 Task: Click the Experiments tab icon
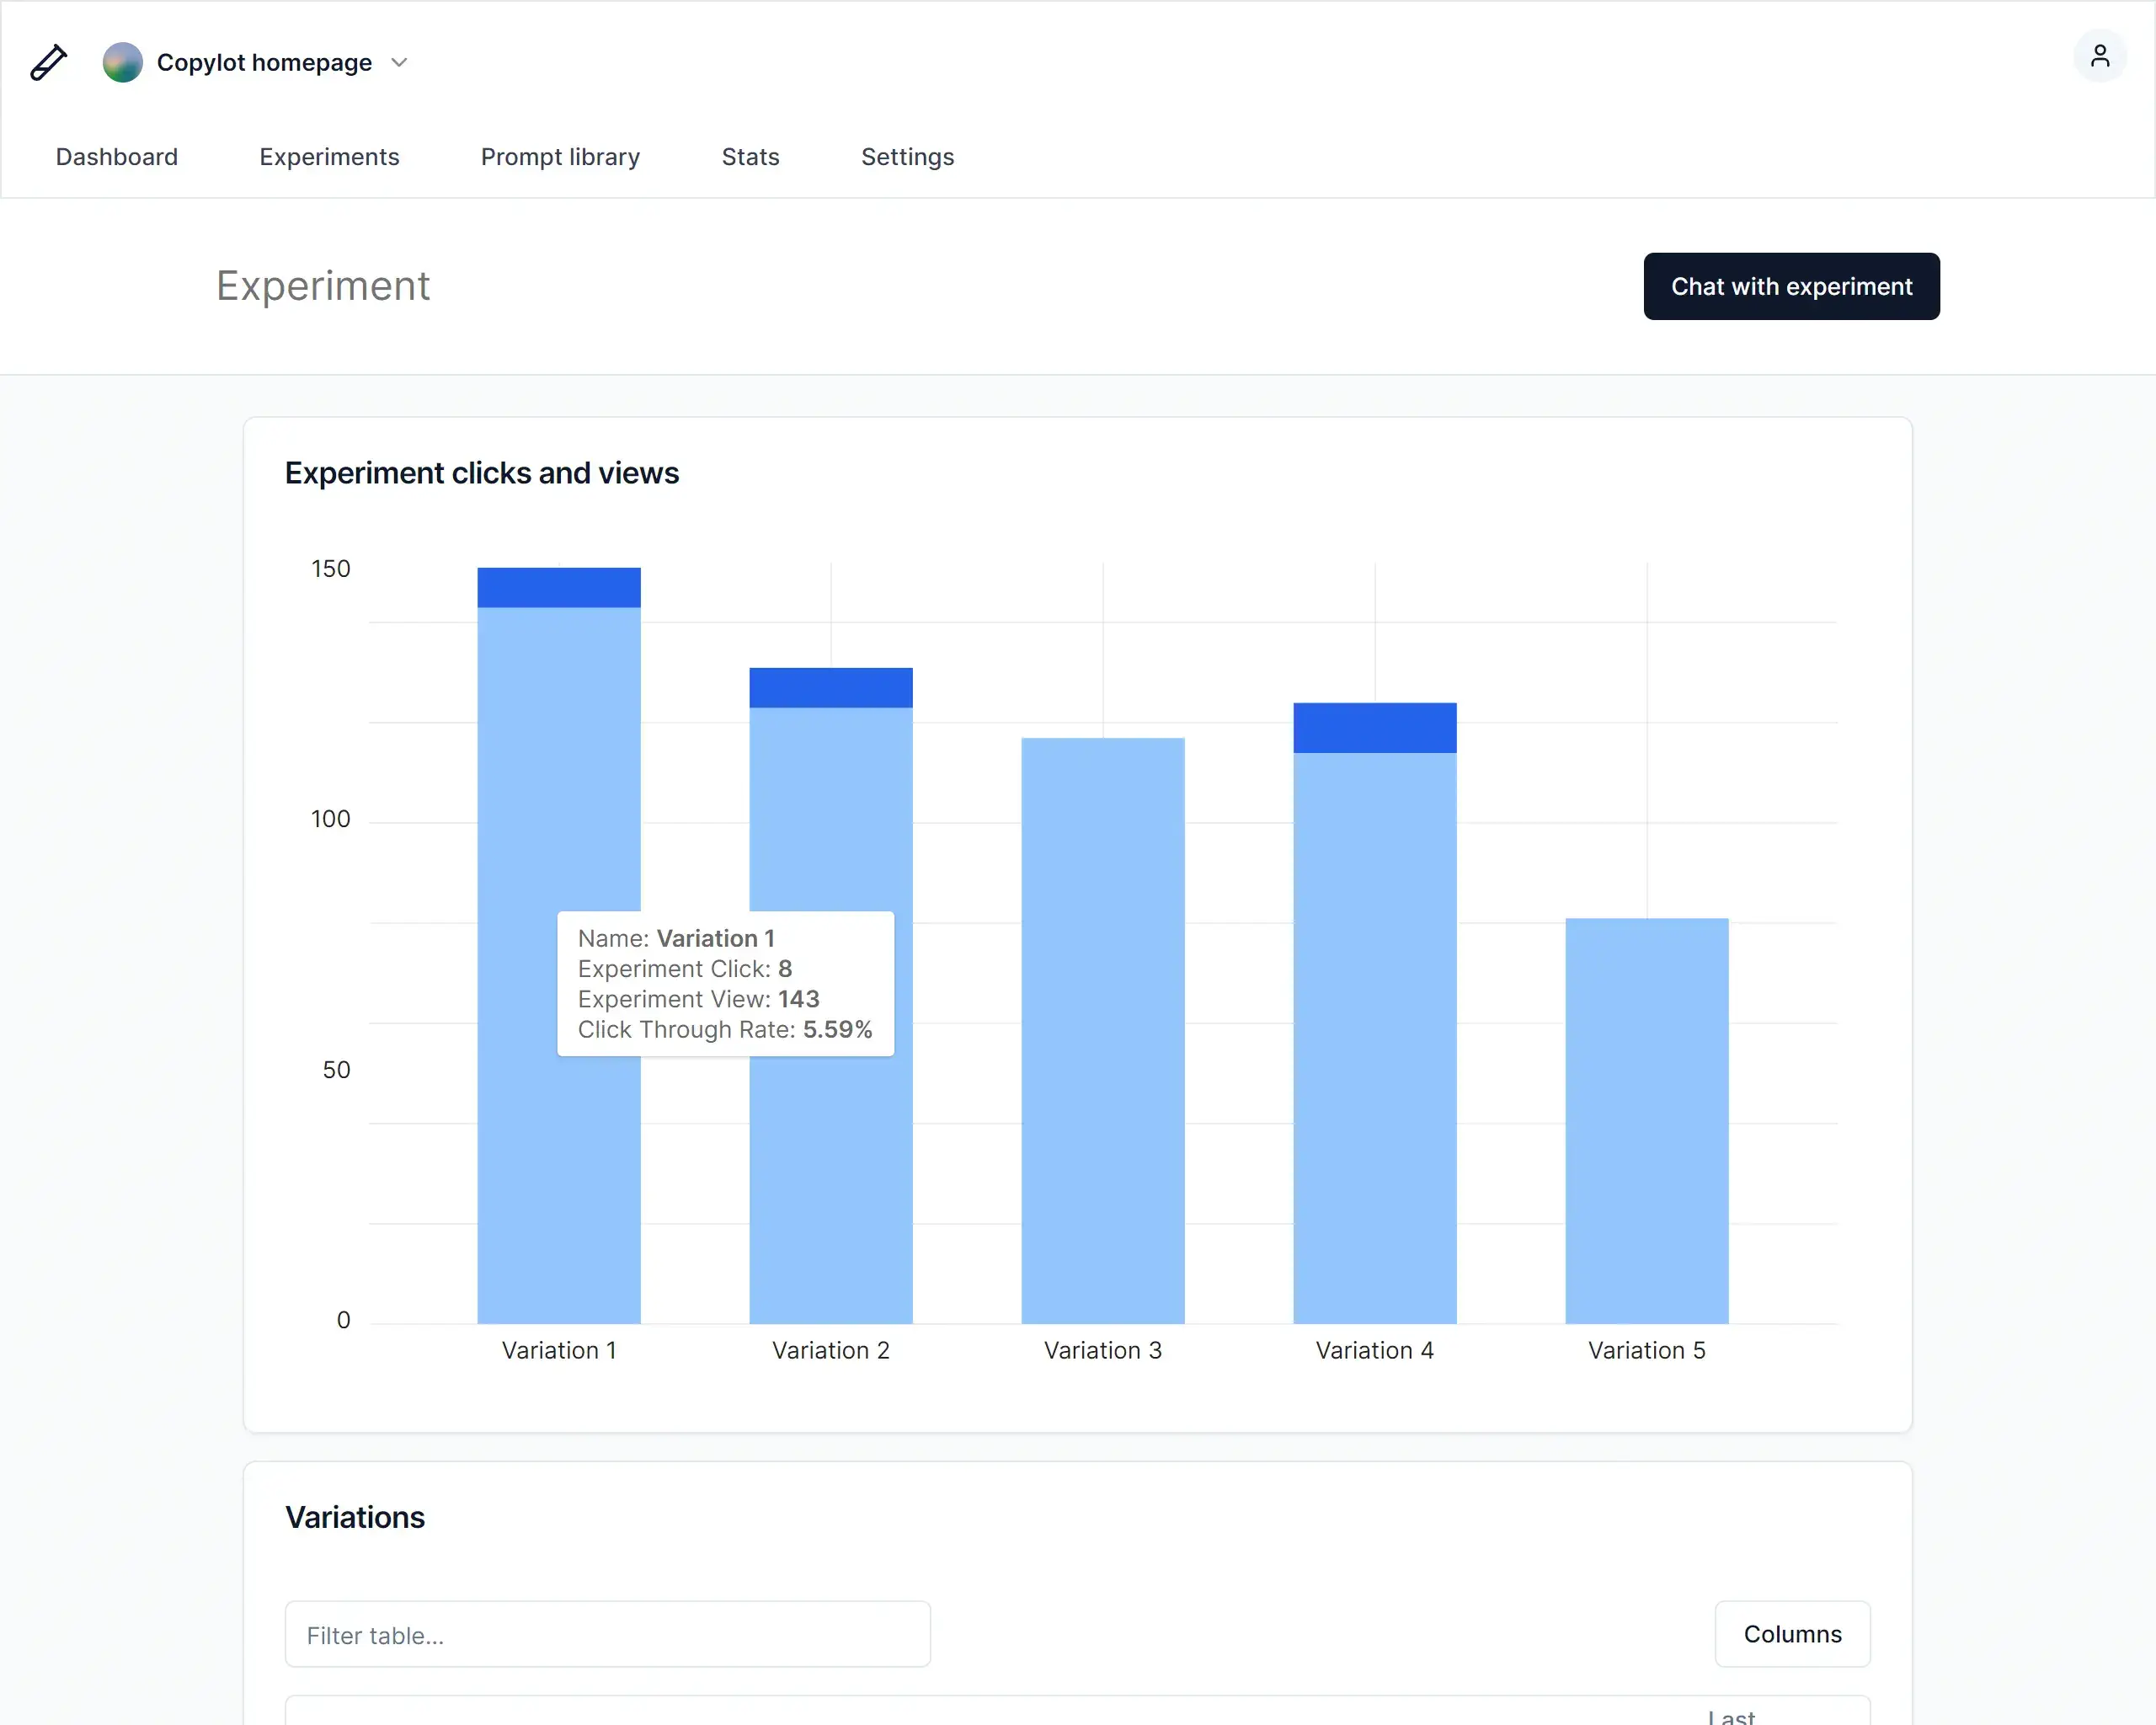[x=329, y=157]
